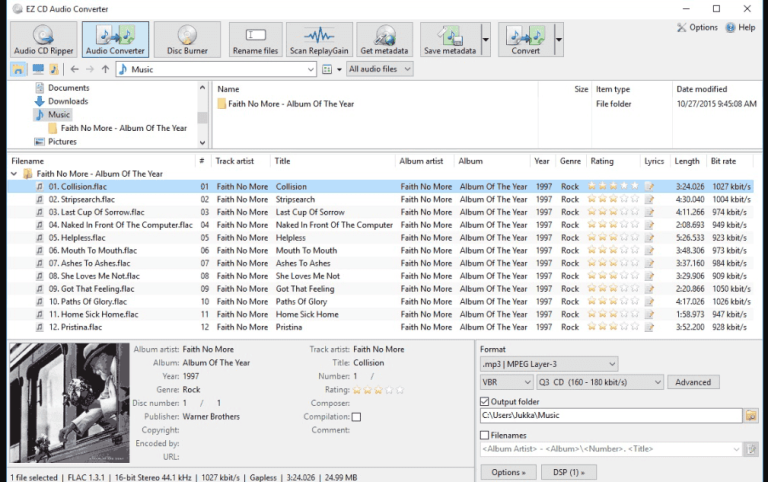Open the Audio CD Ripper mode
The image size is (768, 482).
(44, 39)
